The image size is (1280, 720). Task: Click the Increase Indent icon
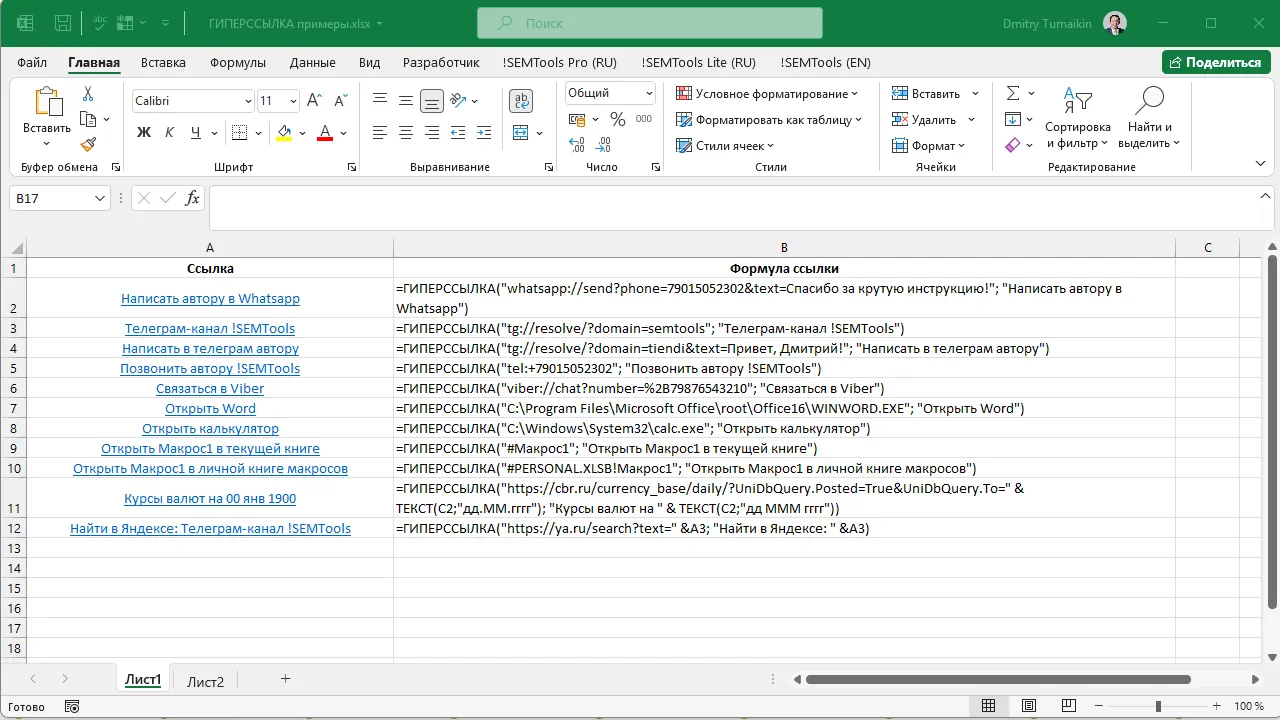484,132
